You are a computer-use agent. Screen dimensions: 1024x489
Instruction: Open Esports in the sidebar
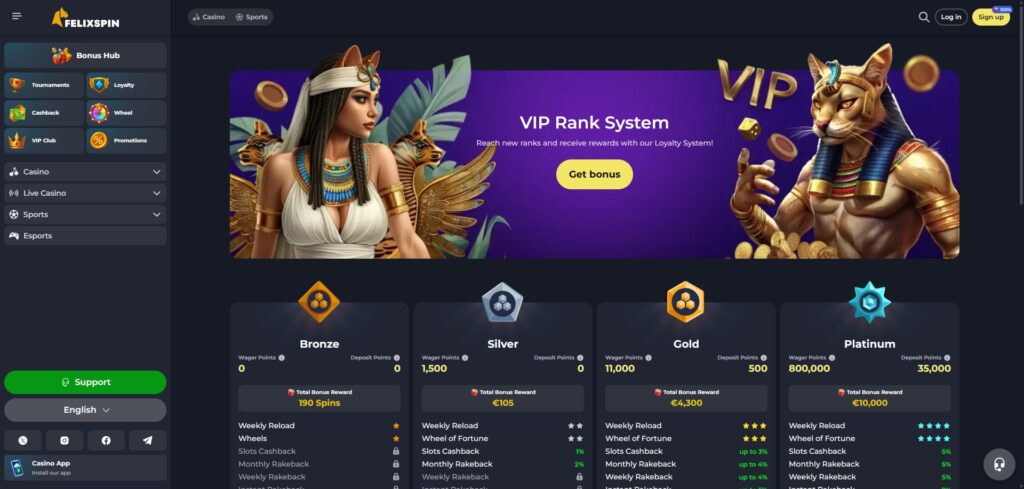point(85,236)
